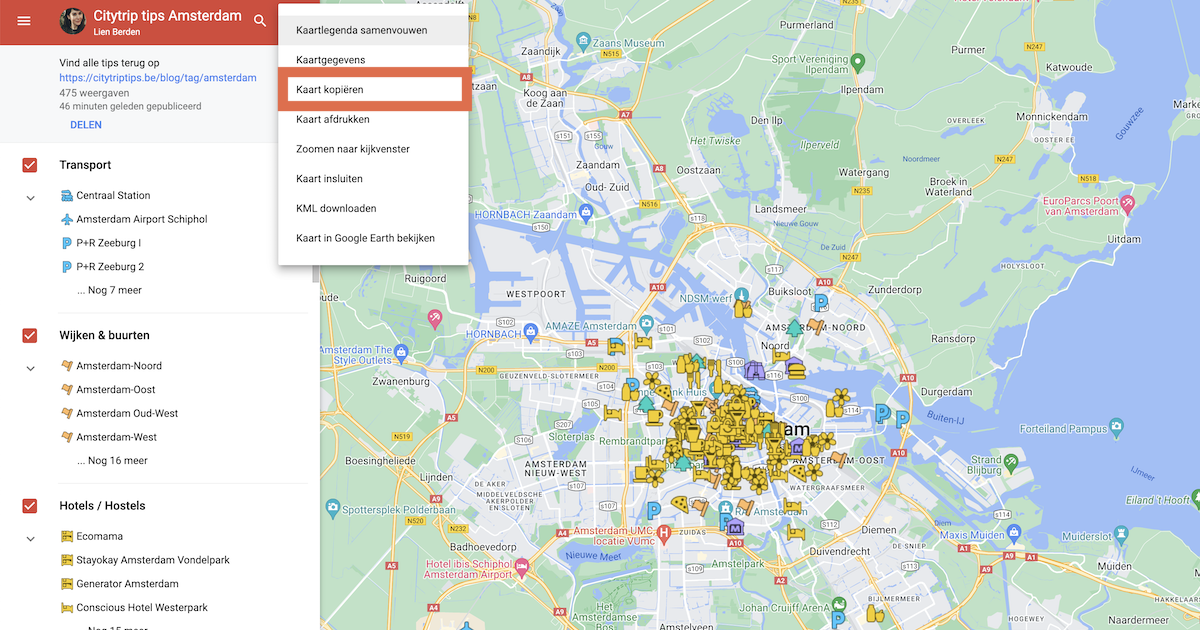This screenshot has height=630, width=1200.
Task: Collapse the Wijken & buurten layer chevron
Action: point(30,368)
